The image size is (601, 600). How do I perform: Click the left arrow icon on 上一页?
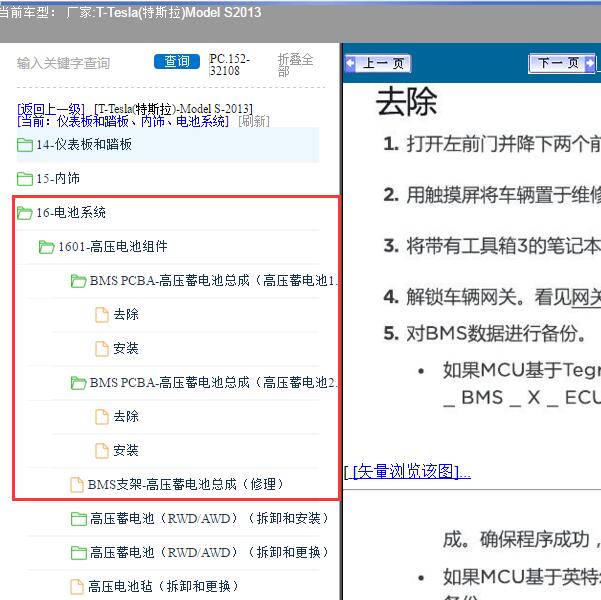(x=350, y=63)
